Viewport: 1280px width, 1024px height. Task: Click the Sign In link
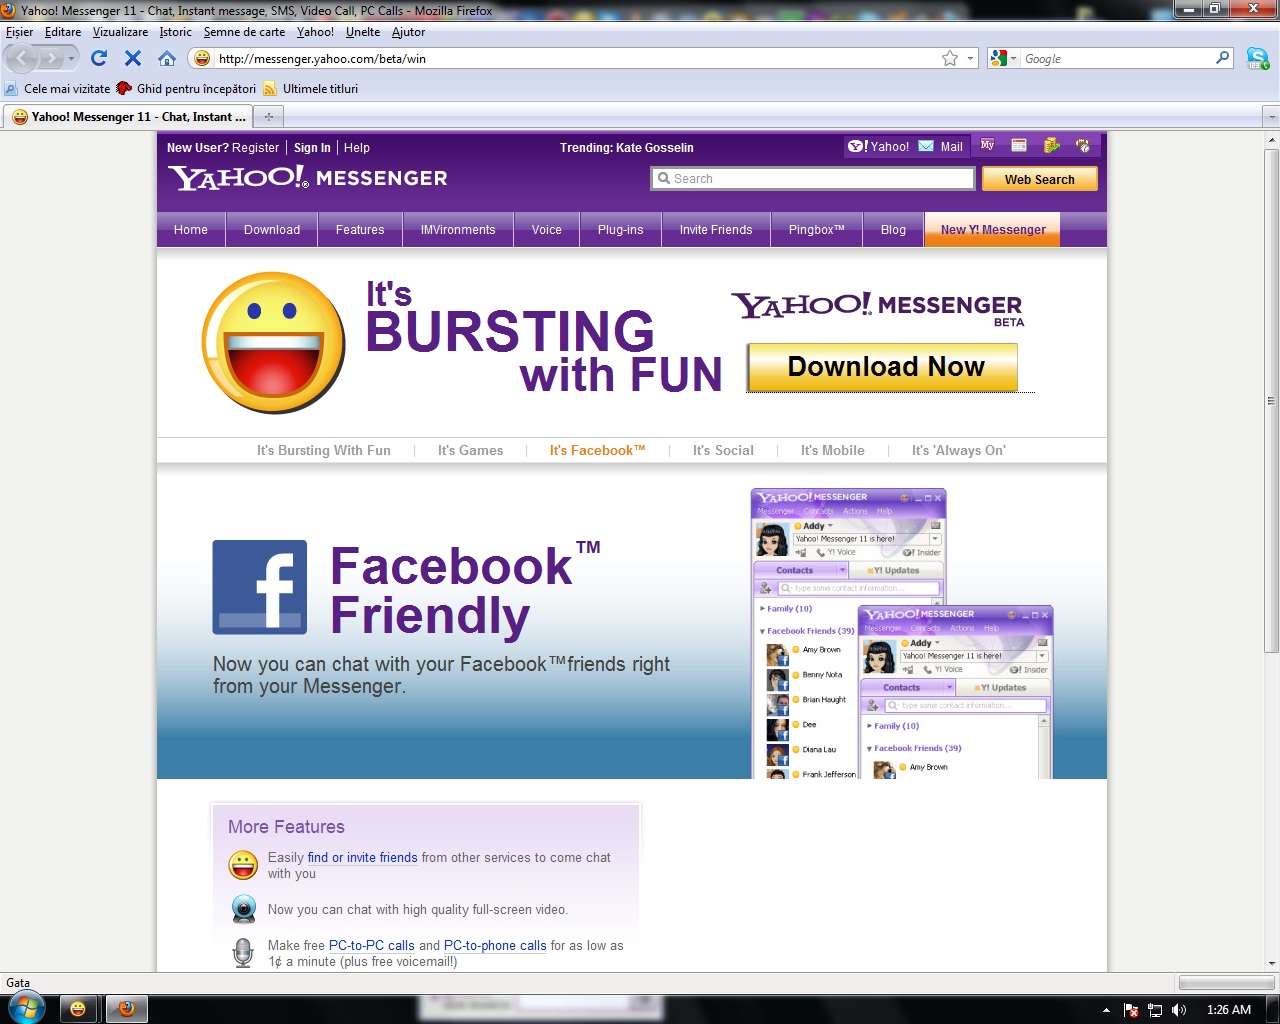(x=312, y=148)
